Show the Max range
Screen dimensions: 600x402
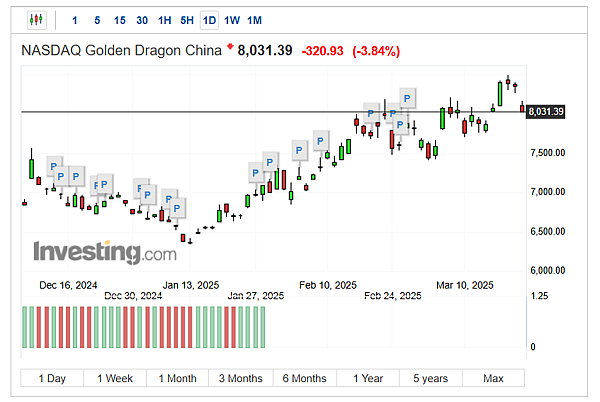coord(493,378)
